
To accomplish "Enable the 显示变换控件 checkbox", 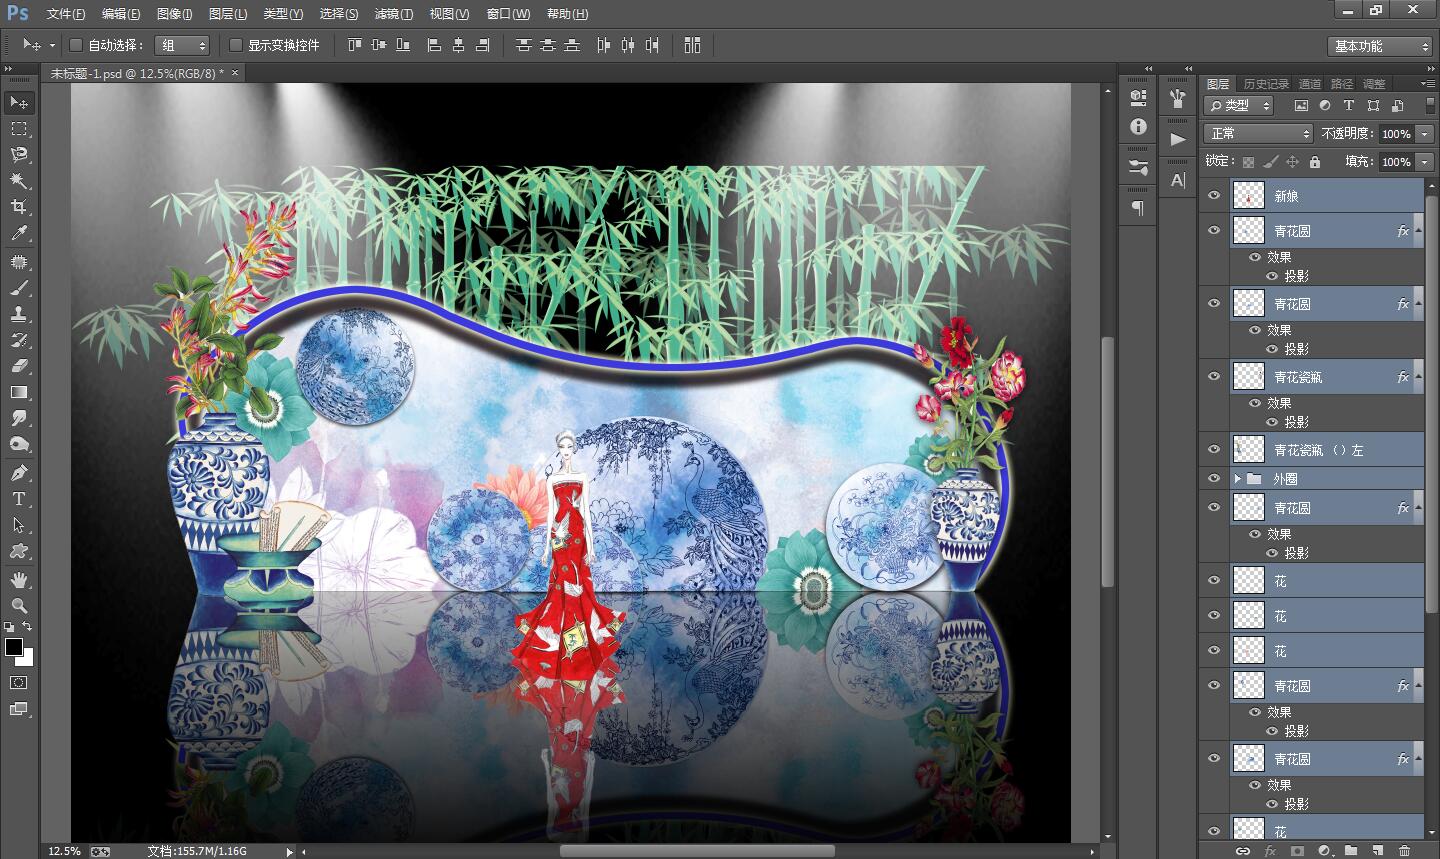I will tap(236, 45).
